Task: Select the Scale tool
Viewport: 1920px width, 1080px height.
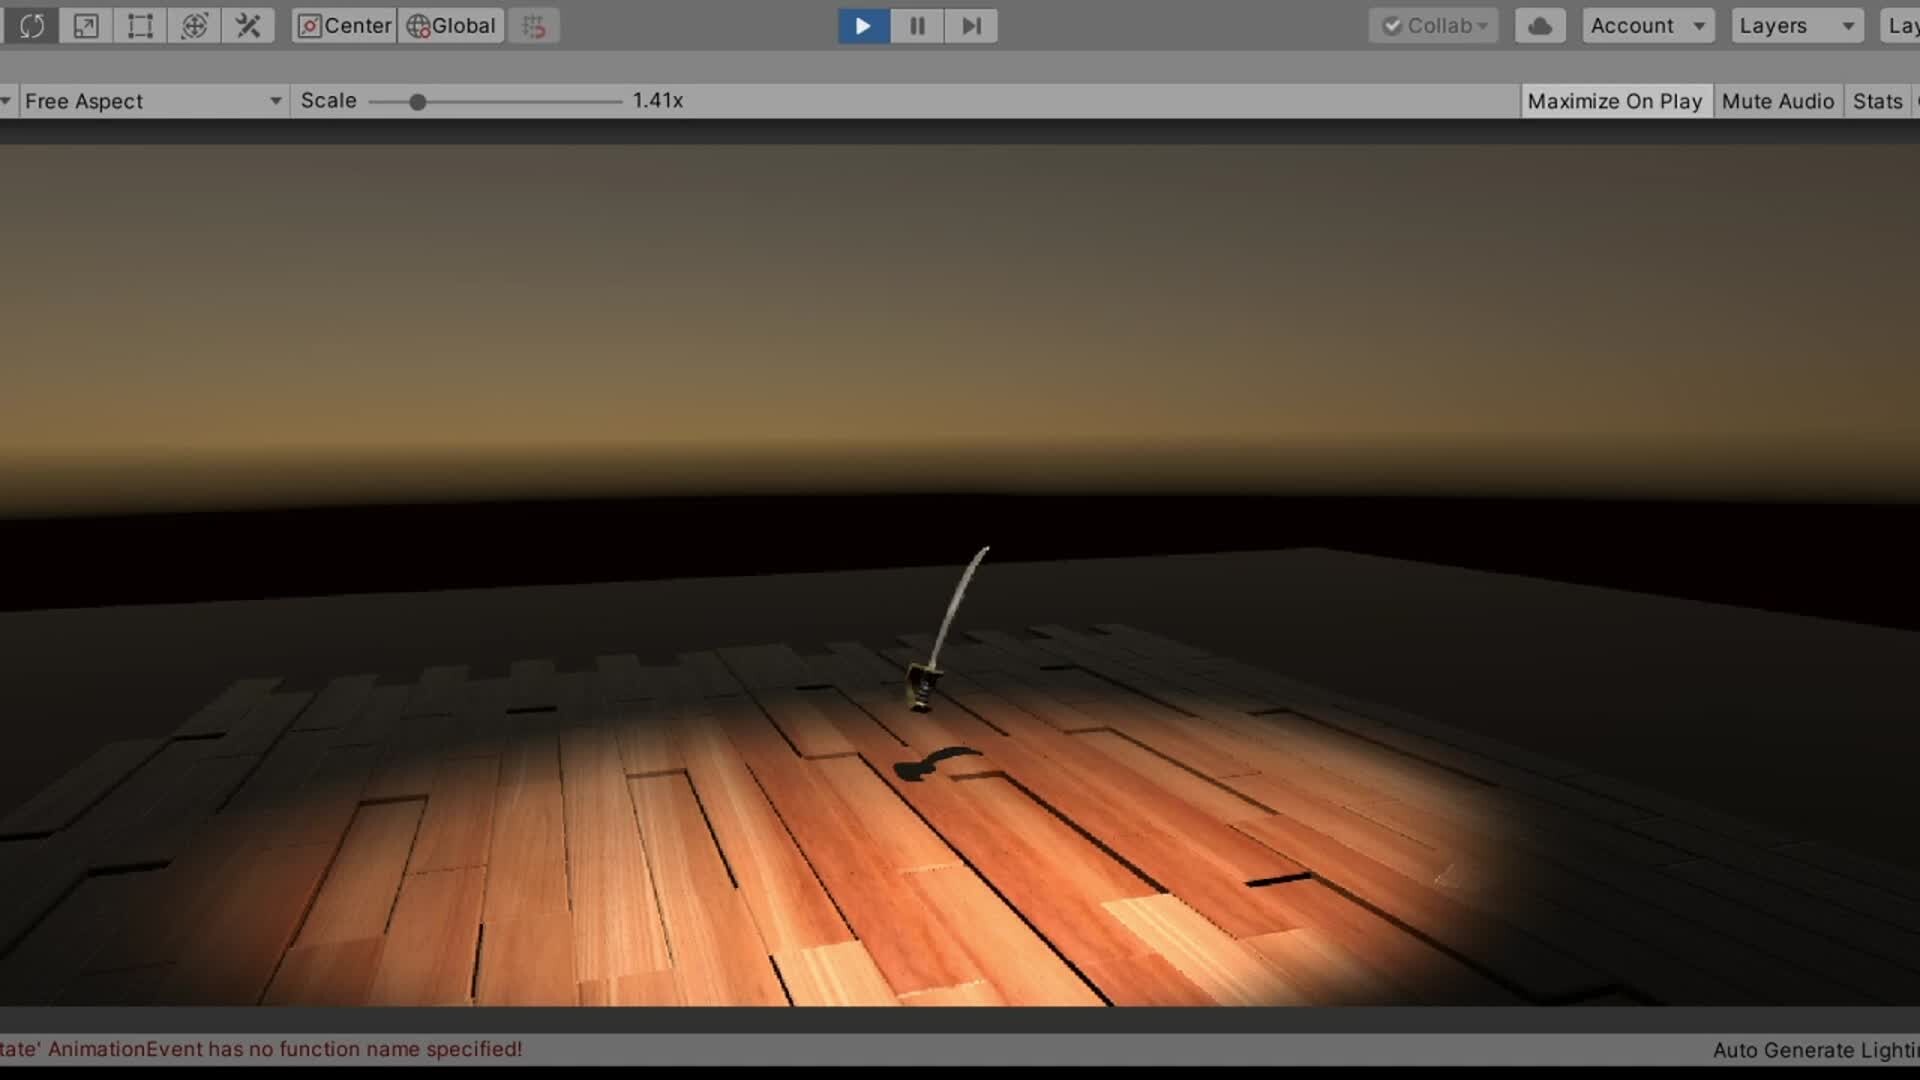Action: point(86,26)
